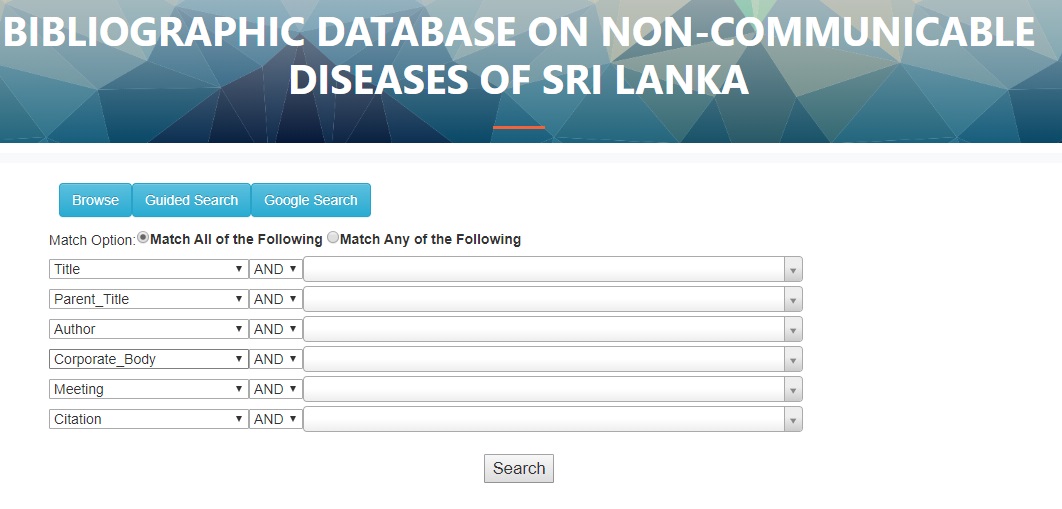1062x509 pixels.
Task: Click the Meeting row value arrow icon
Action: tap(792, 390)
